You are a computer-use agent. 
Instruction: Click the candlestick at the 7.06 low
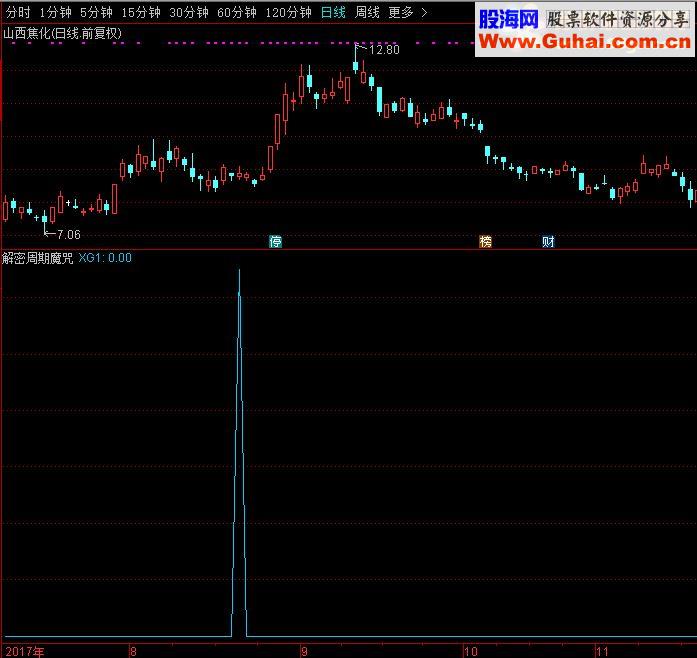coord(44,219)
